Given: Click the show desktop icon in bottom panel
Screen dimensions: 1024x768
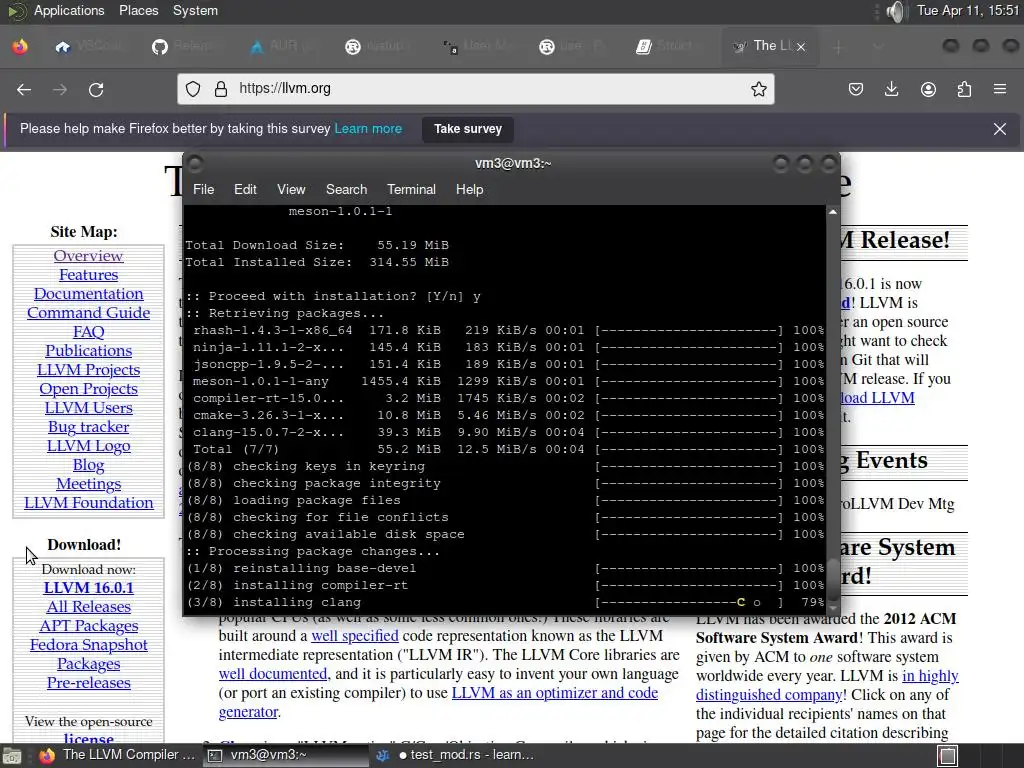Looking at the screenshot, I should pos(11,756).
